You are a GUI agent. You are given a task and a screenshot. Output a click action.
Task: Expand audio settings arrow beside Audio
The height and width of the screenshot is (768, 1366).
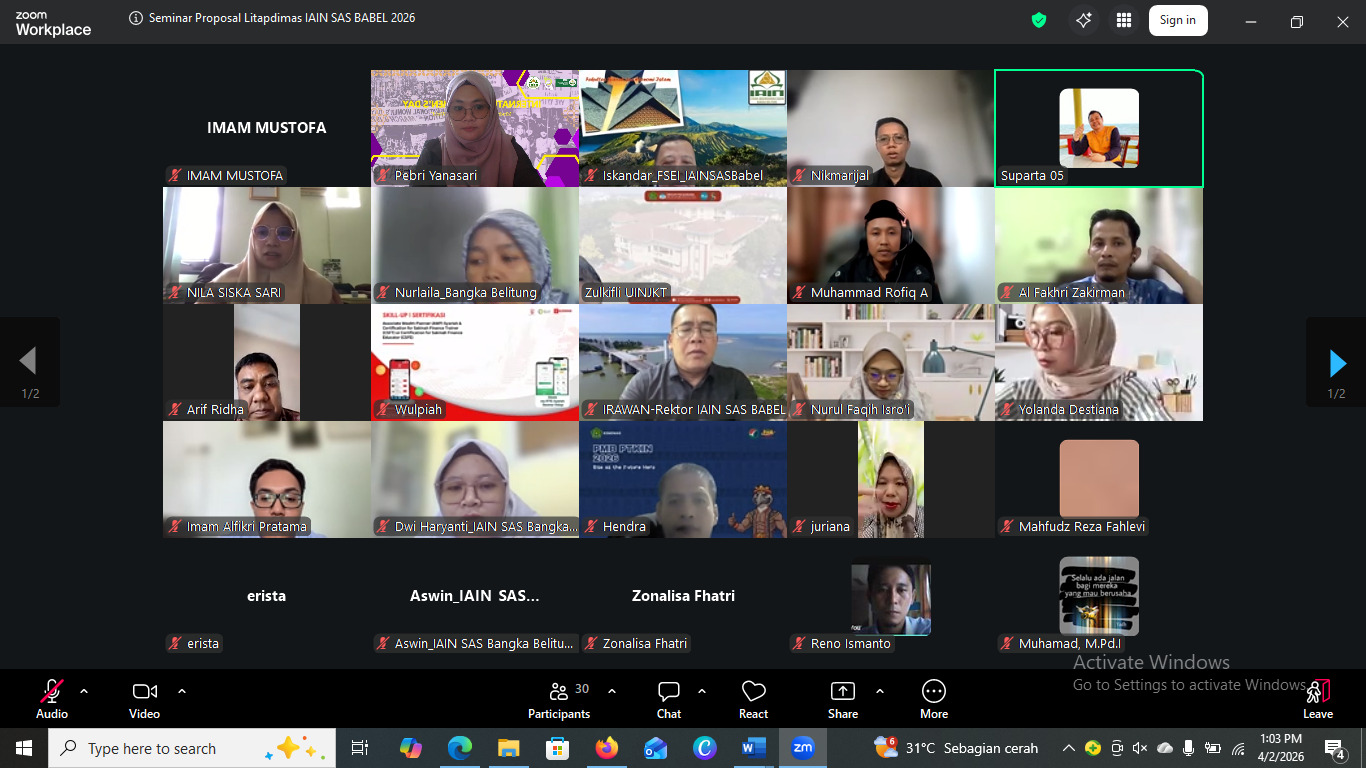click(84, 691)
